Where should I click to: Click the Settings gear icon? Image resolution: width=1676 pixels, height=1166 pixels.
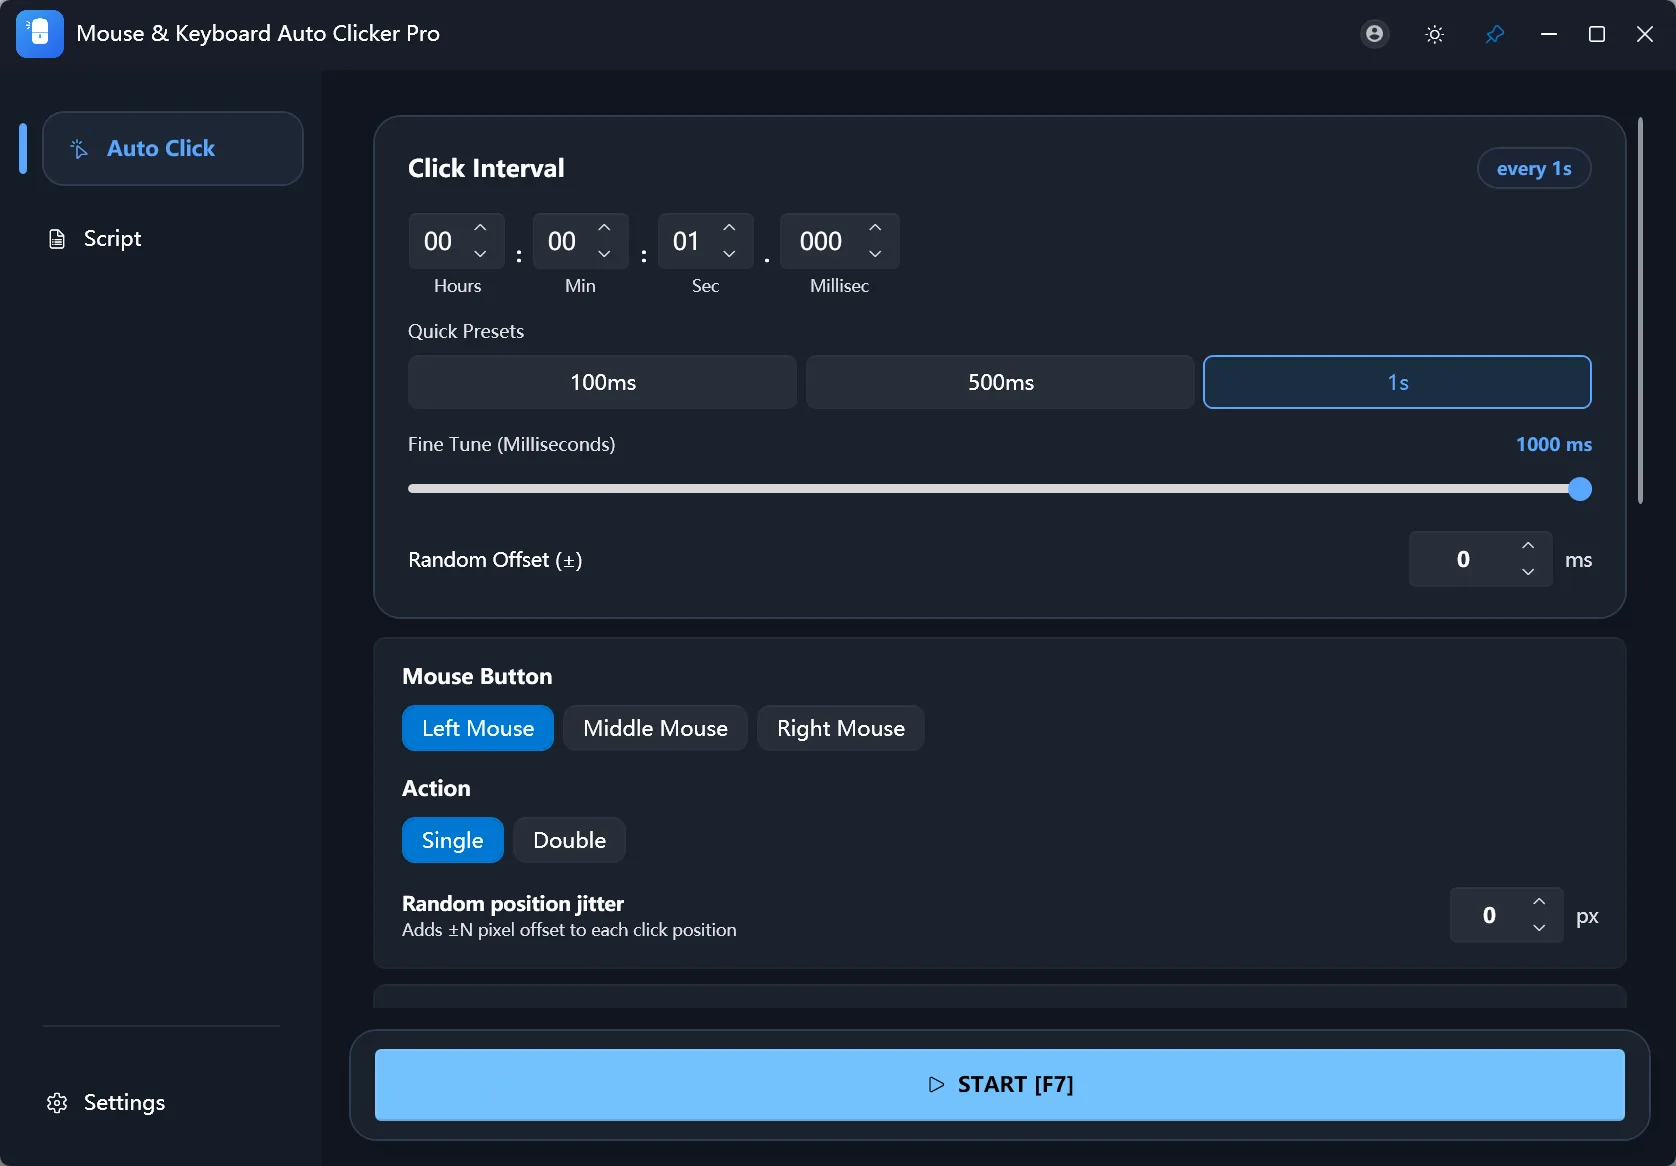point(57,1103)
